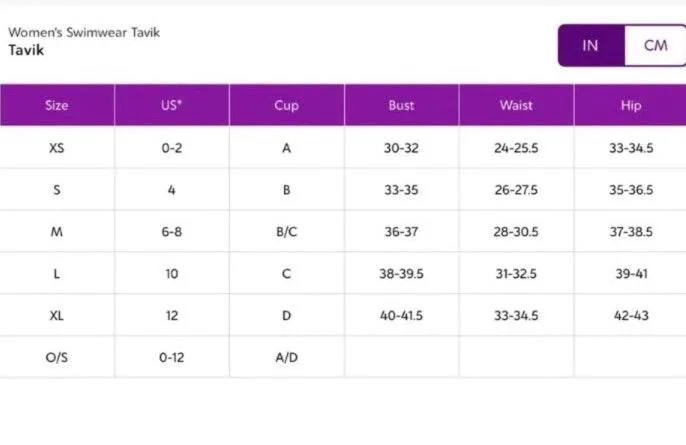Select the O/S size row label
Image resolution: width=686 pixels, height=445 pixels.
pyautogui.click(x=57, y=358)
